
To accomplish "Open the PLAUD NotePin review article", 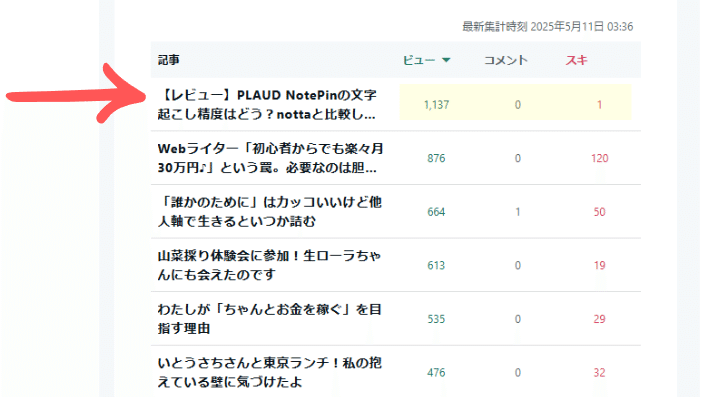I will point(267,105).
